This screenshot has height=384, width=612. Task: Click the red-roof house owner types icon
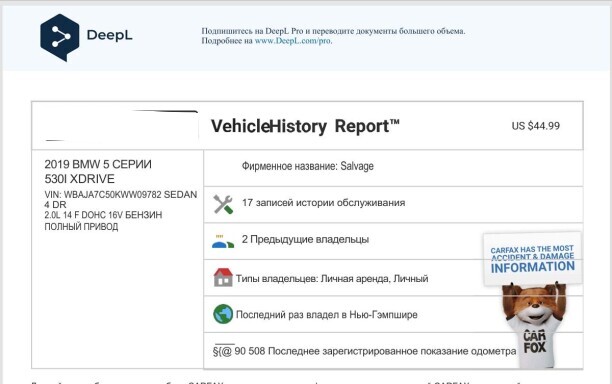[223, 277]
